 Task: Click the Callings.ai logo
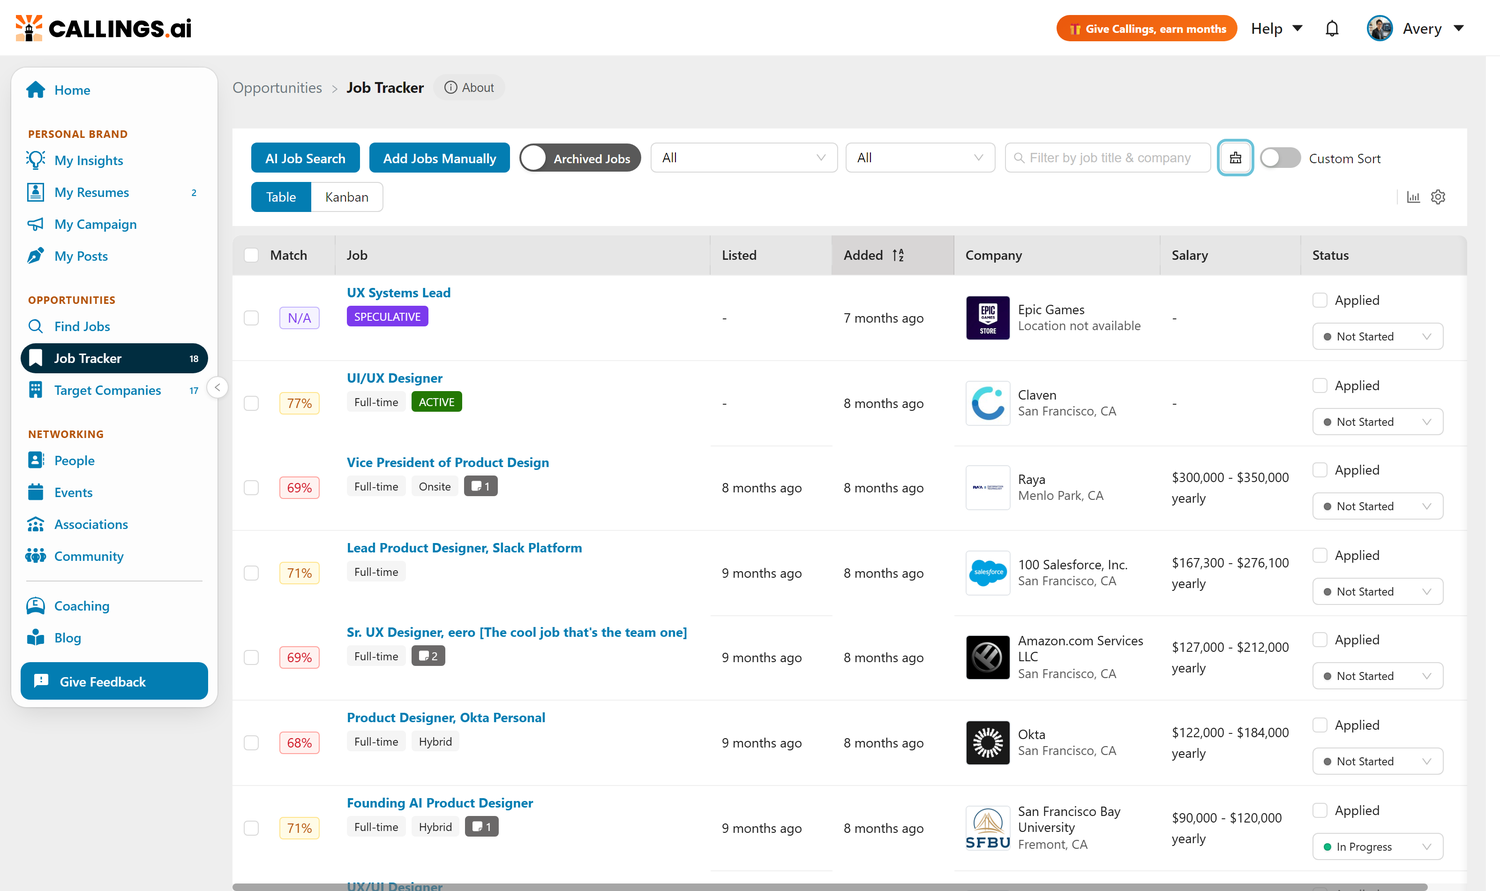coord(103,28)
